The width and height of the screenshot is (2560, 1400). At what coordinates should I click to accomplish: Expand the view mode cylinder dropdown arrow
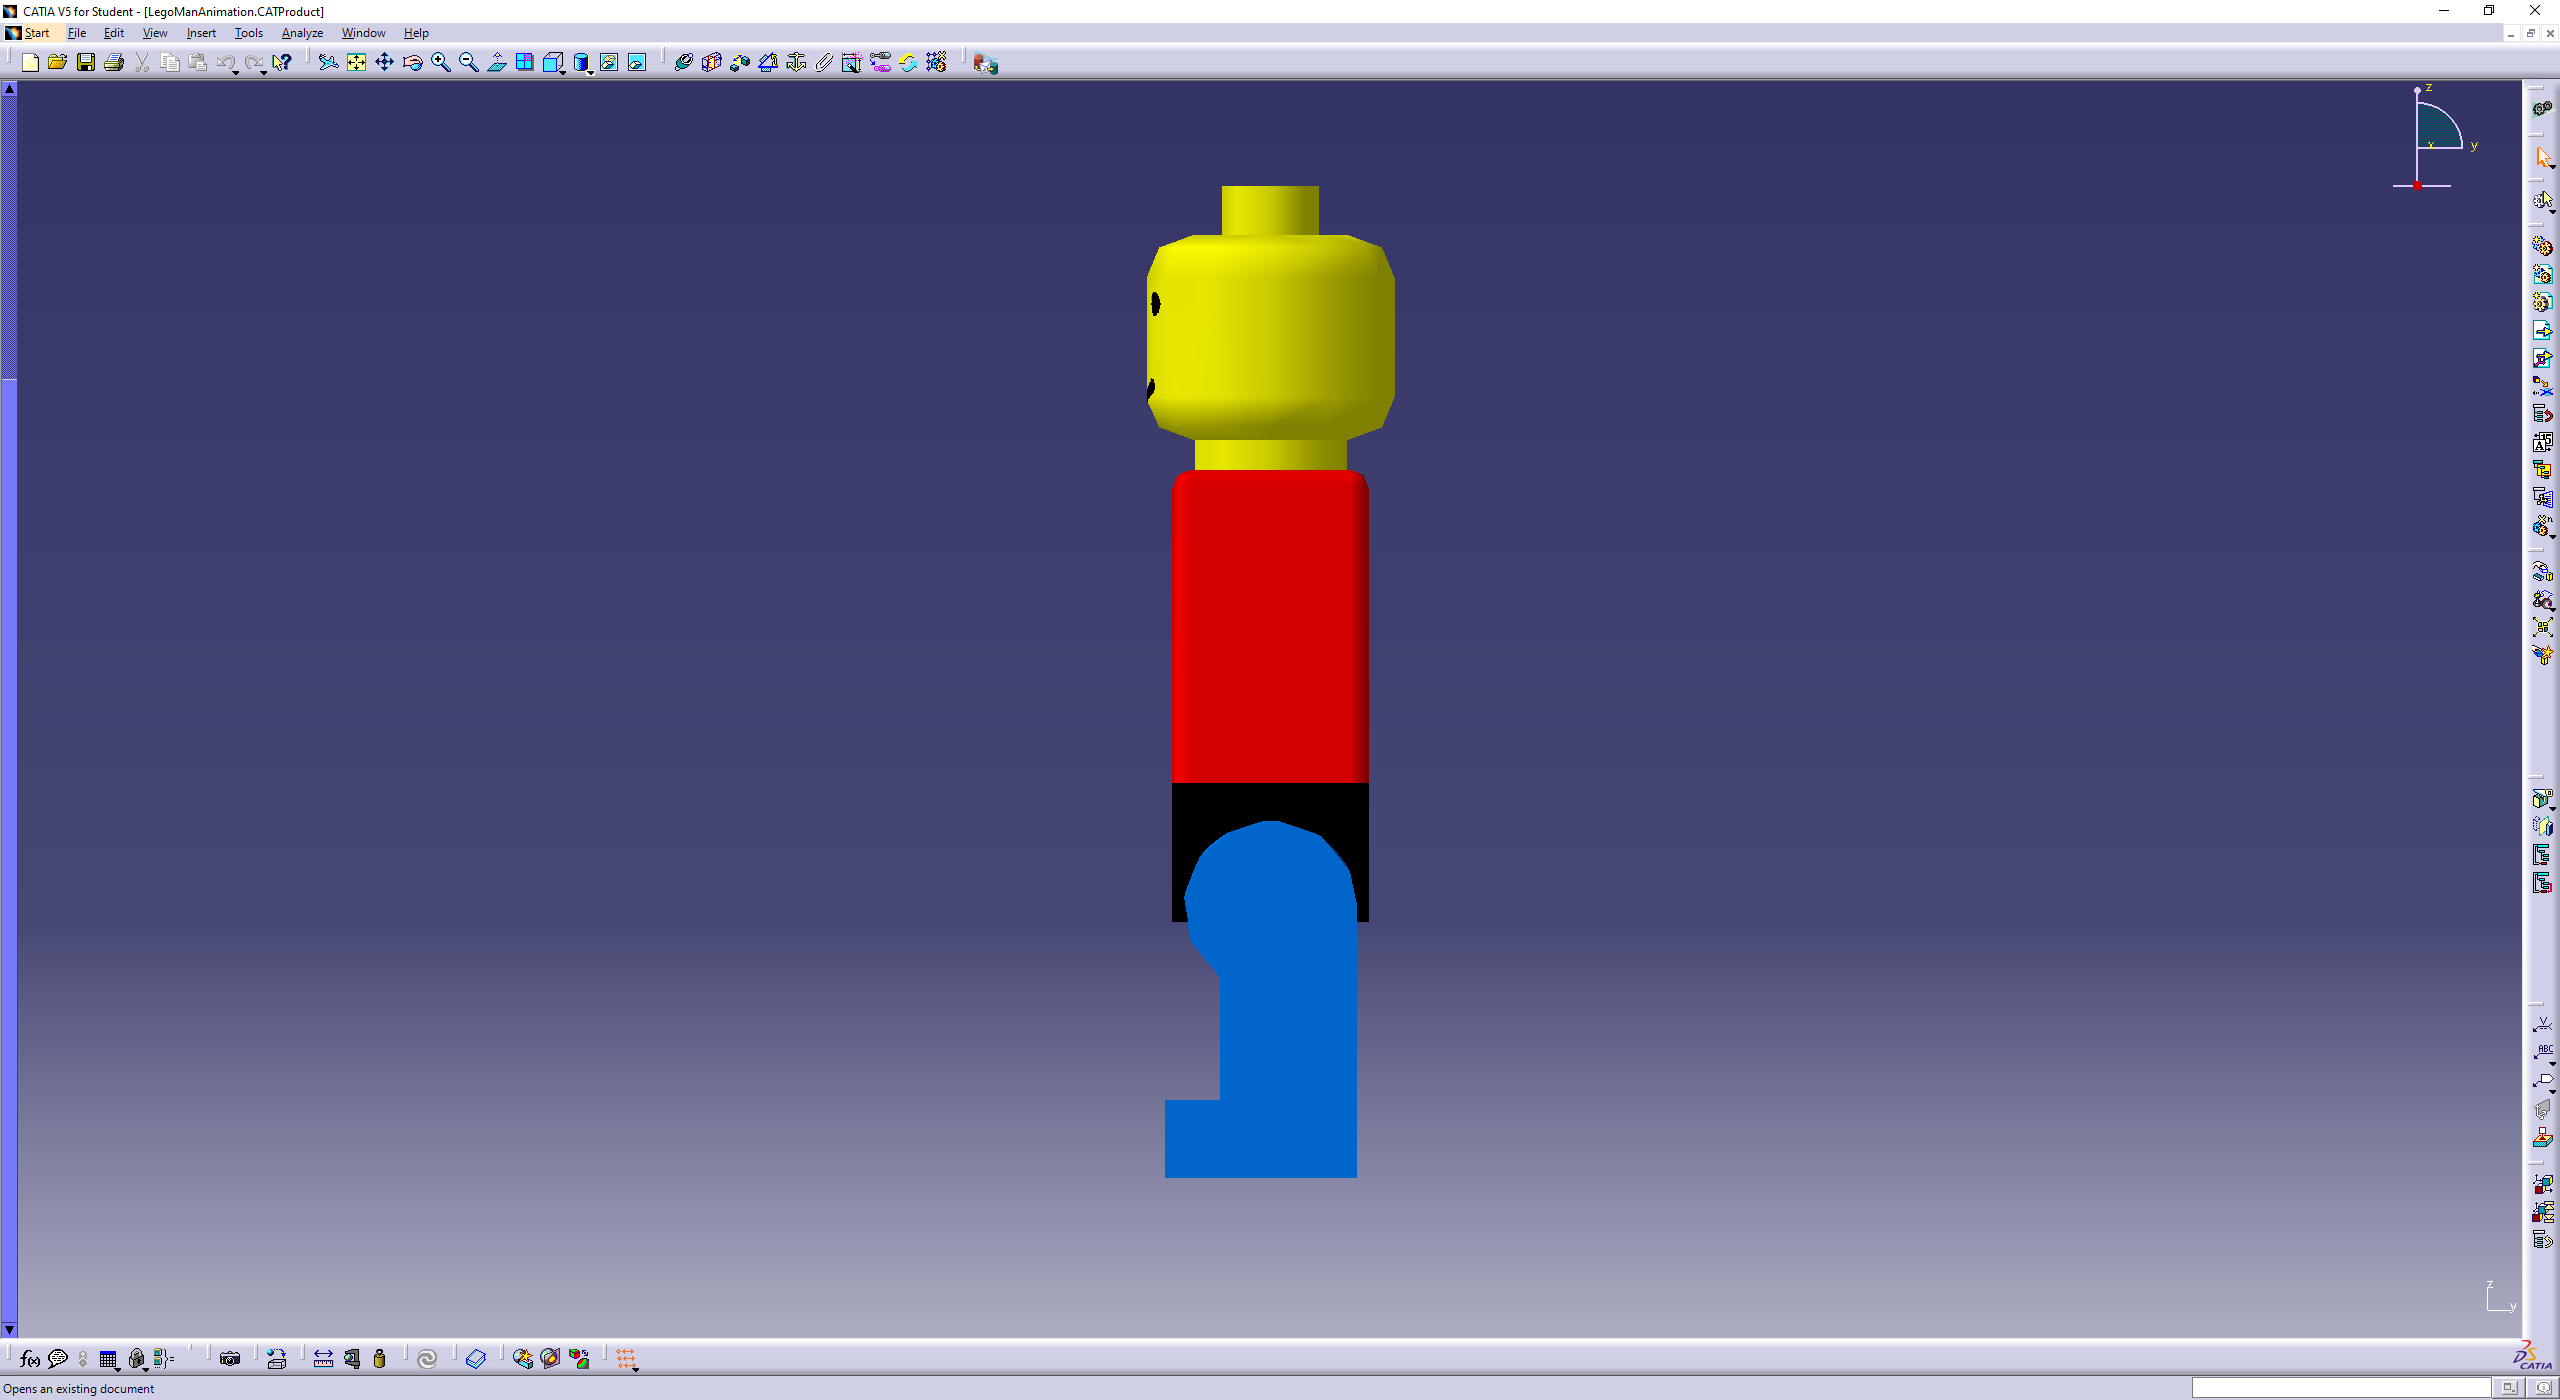(591, 73)
